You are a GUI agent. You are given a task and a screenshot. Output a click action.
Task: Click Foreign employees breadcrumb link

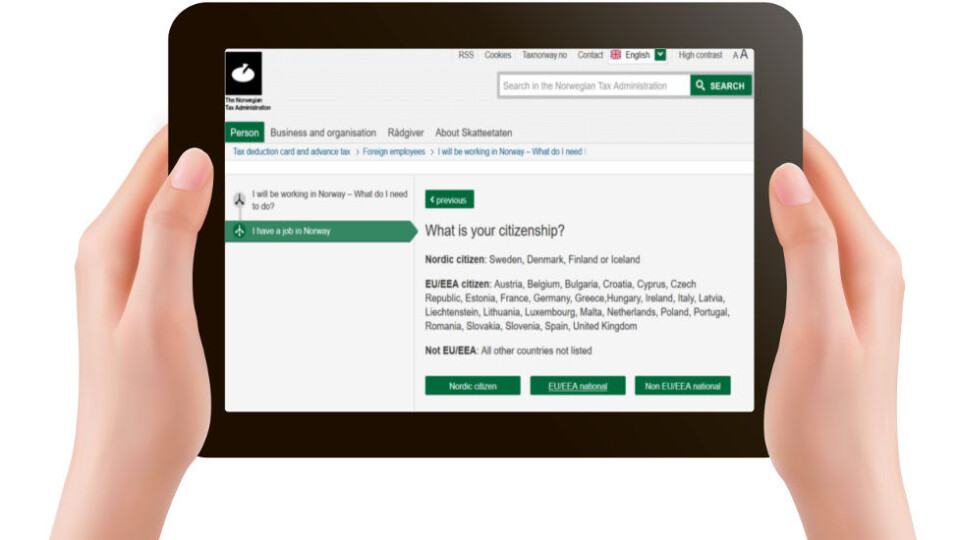point(394,152)
